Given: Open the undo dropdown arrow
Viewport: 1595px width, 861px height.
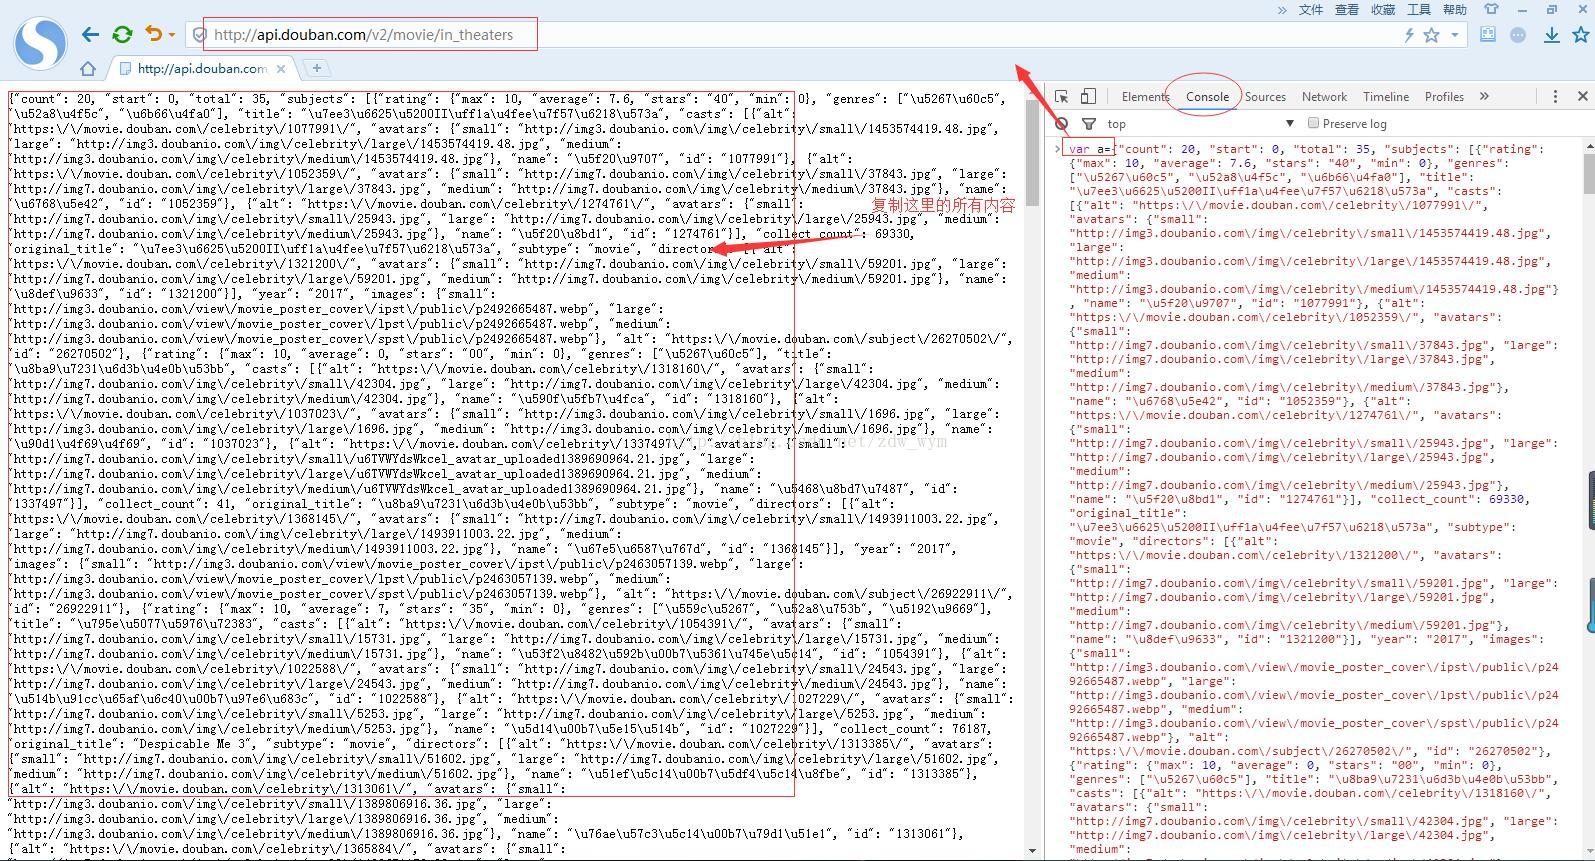Looking at the screenshot, I should [172, 35].
